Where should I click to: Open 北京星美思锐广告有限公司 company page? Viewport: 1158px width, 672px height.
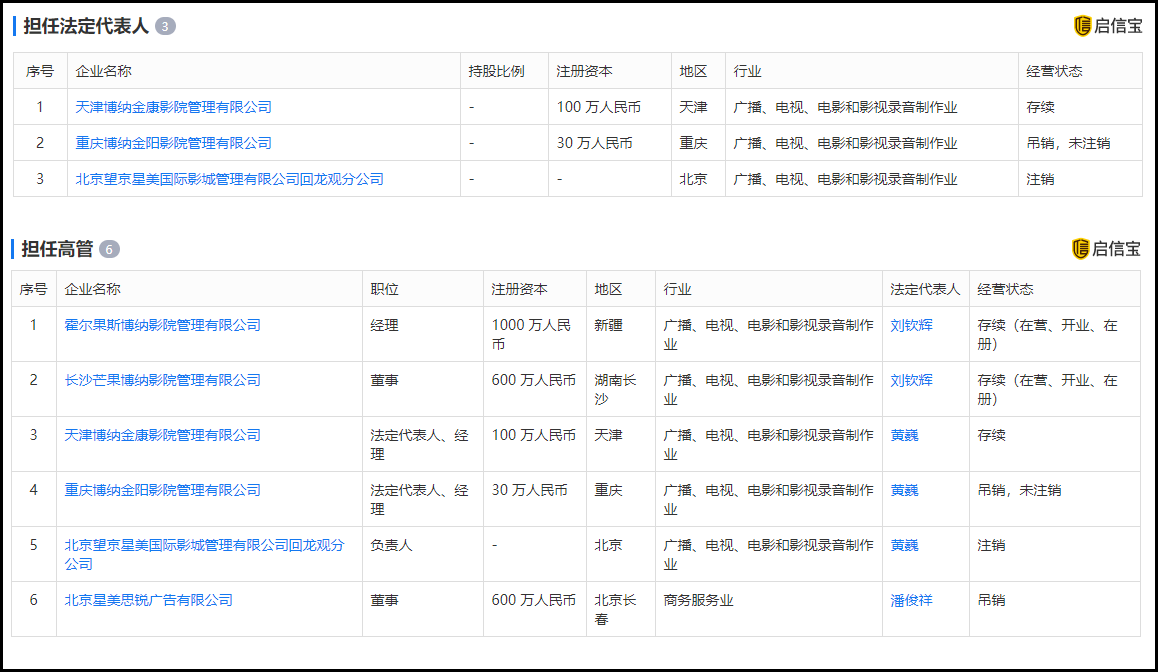146,599
